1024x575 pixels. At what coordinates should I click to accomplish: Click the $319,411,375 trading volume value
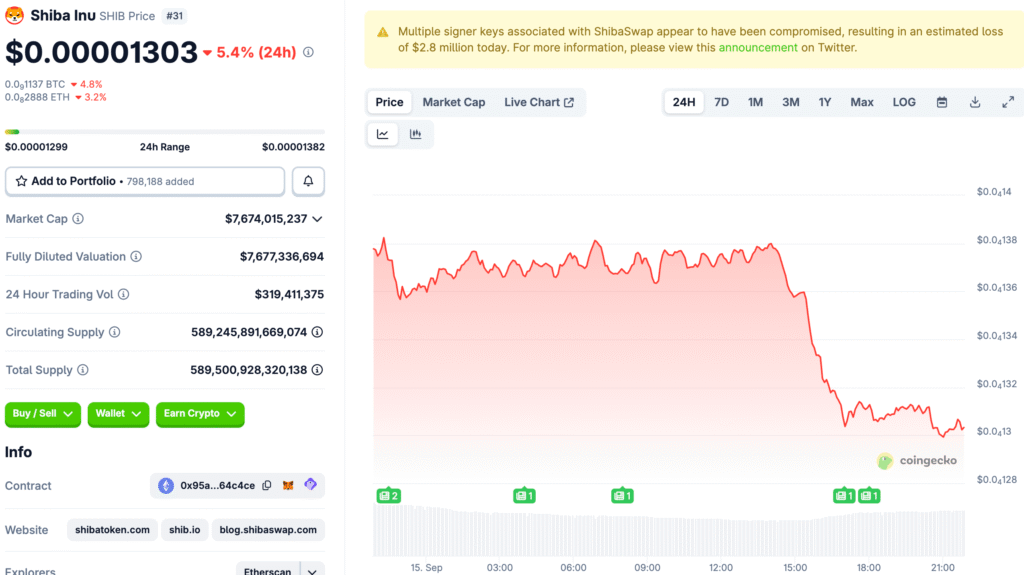[289, 295]
